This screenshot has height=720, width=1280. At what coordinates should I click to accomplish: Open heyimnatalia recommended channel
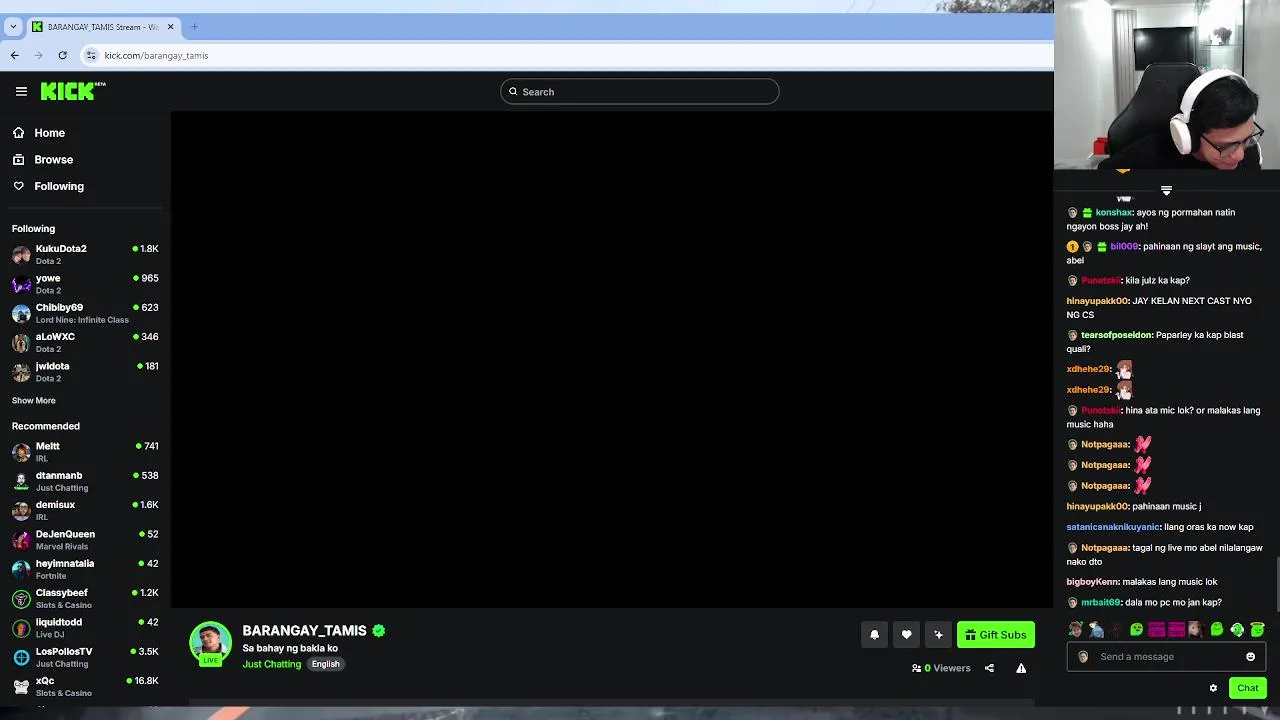(85, 569)
